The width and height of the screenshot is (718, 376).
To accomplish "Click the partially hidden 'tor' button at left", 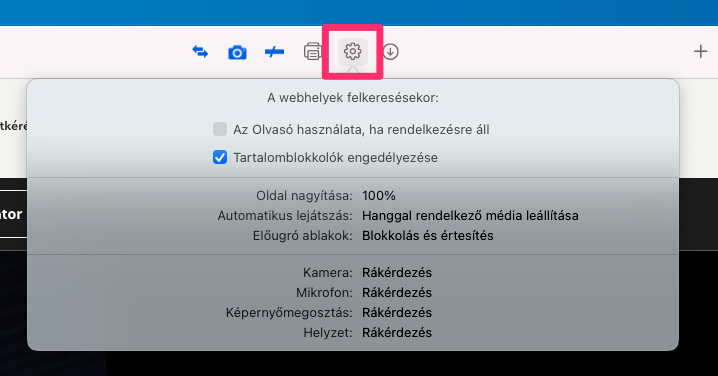I will coord(13,214).
